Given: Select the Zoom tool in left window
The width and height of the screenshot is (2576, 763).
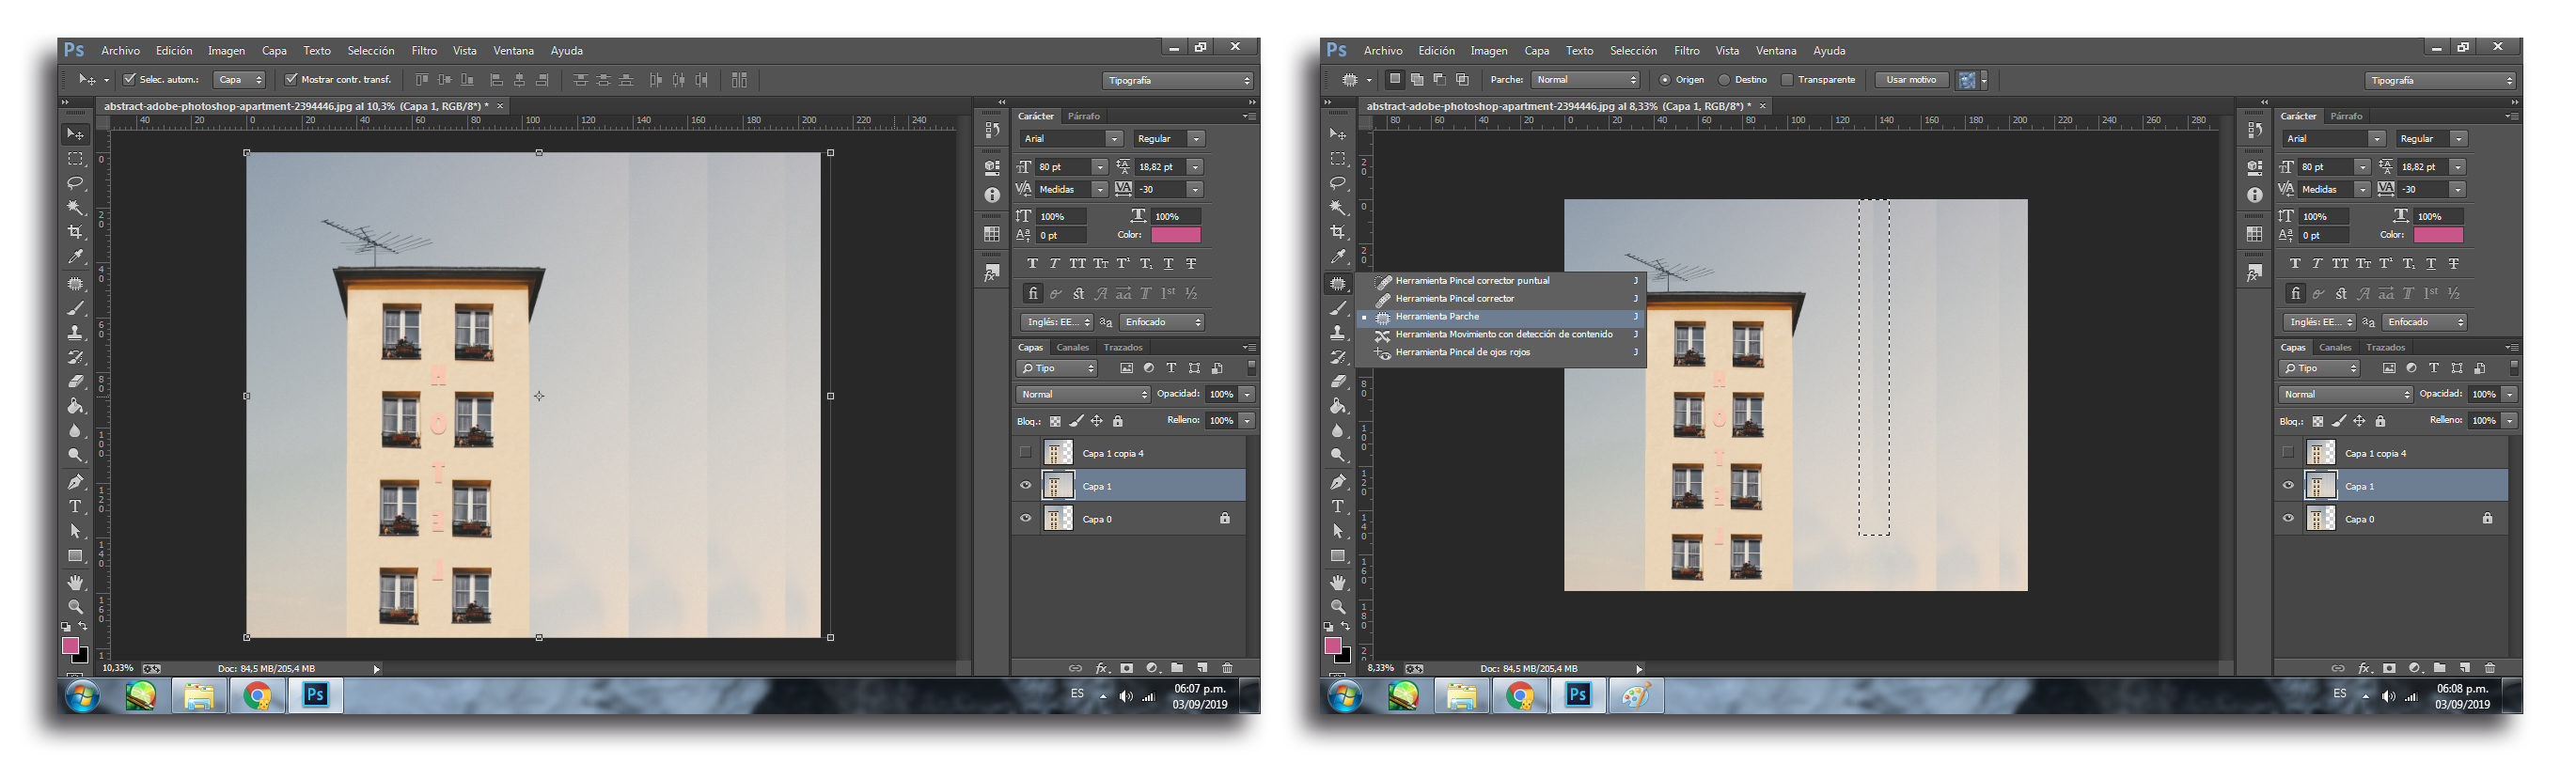Looking at the screenshot, I should (75, 607).
